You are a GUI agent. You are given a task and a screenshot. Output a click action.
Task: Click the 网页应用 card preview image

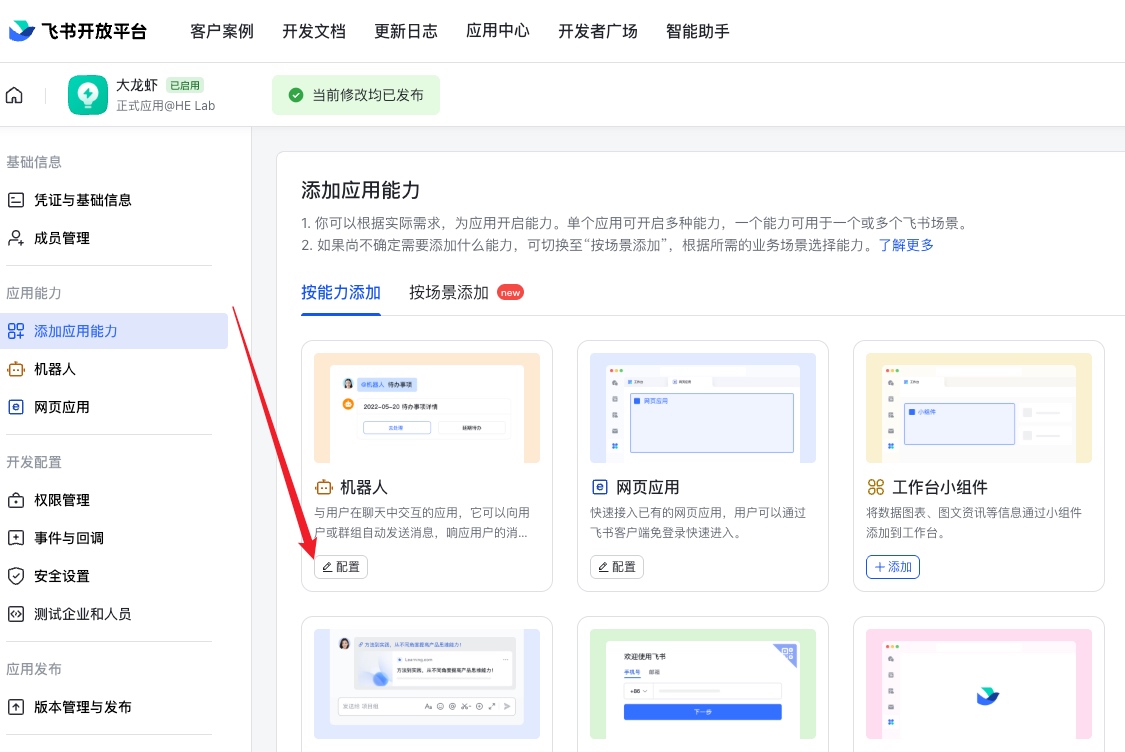point(703,408)
